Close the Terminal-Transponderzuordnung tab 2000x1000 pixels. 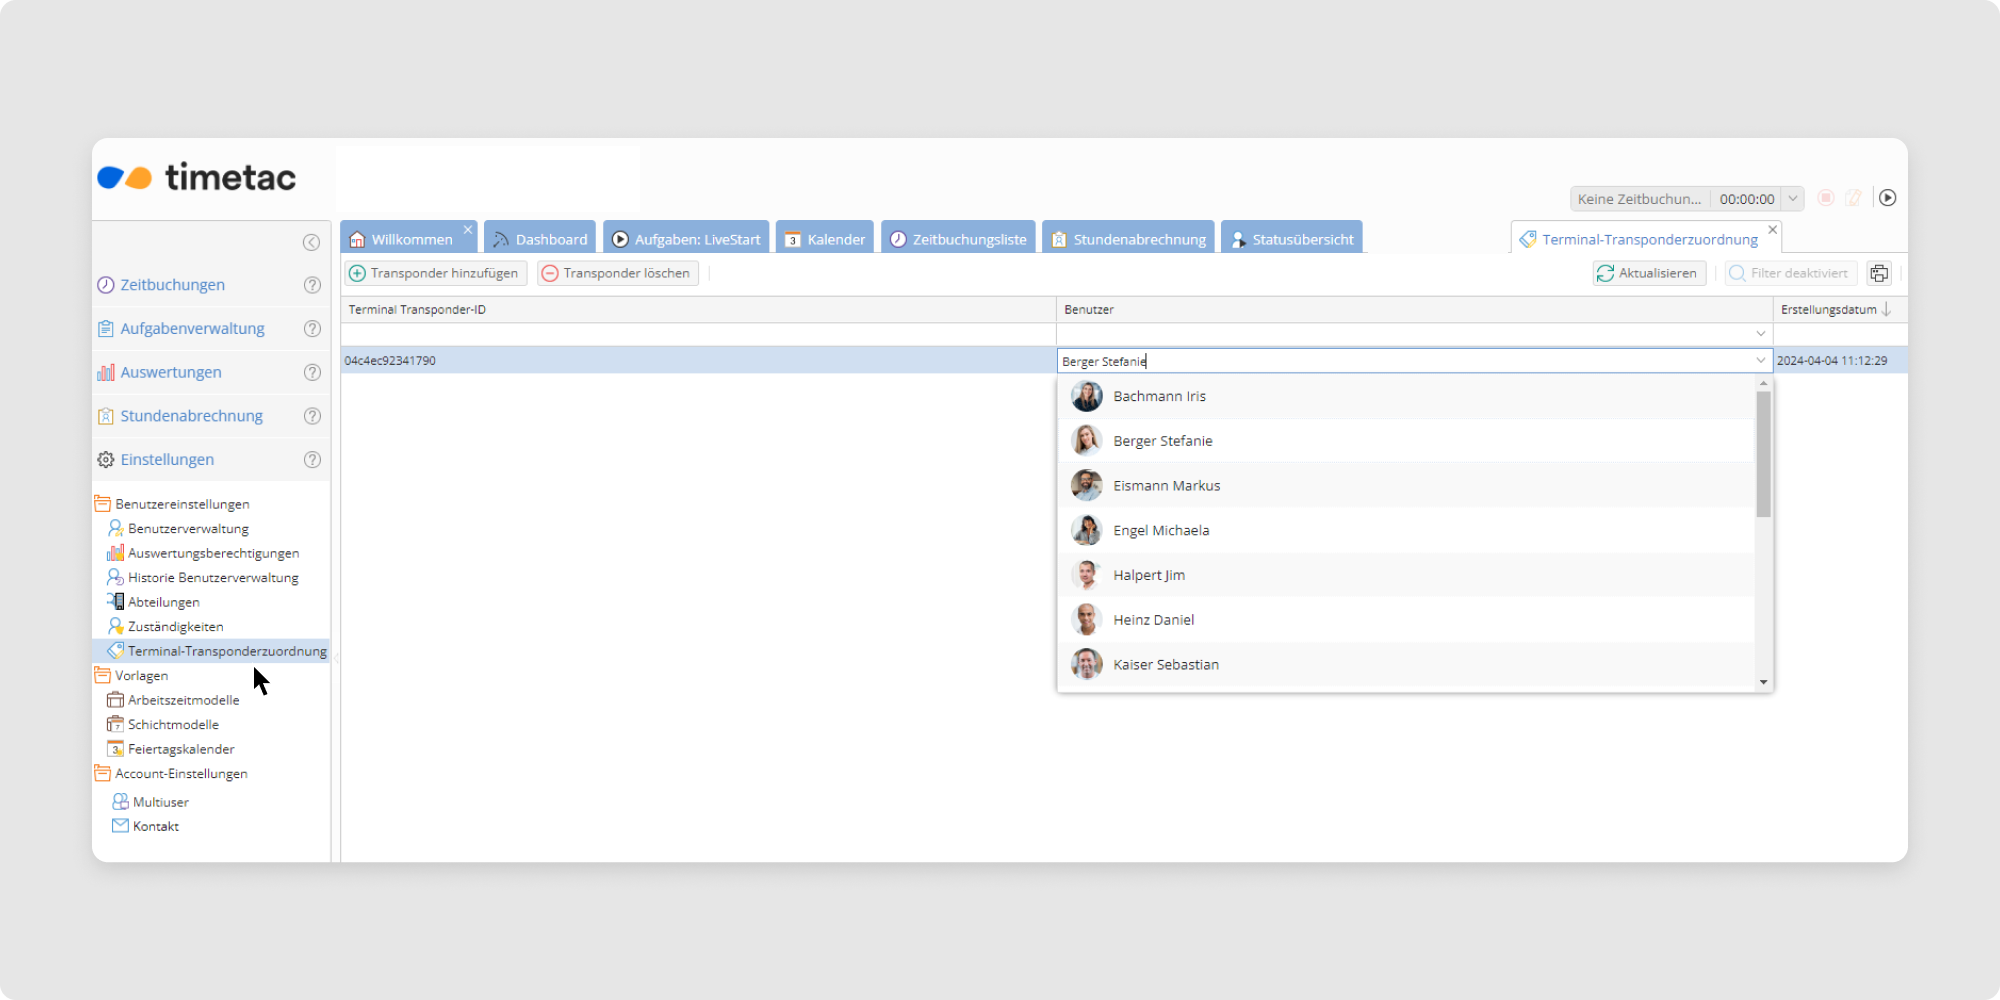[x=1773, y=230]
